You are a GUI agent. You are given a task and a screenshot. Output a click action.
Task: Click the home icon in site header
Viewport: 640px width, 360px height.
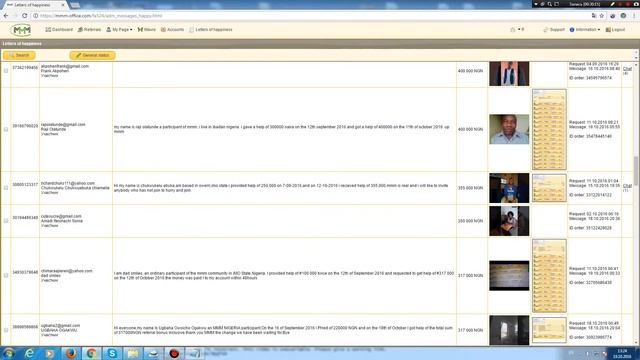click(512, 29)
